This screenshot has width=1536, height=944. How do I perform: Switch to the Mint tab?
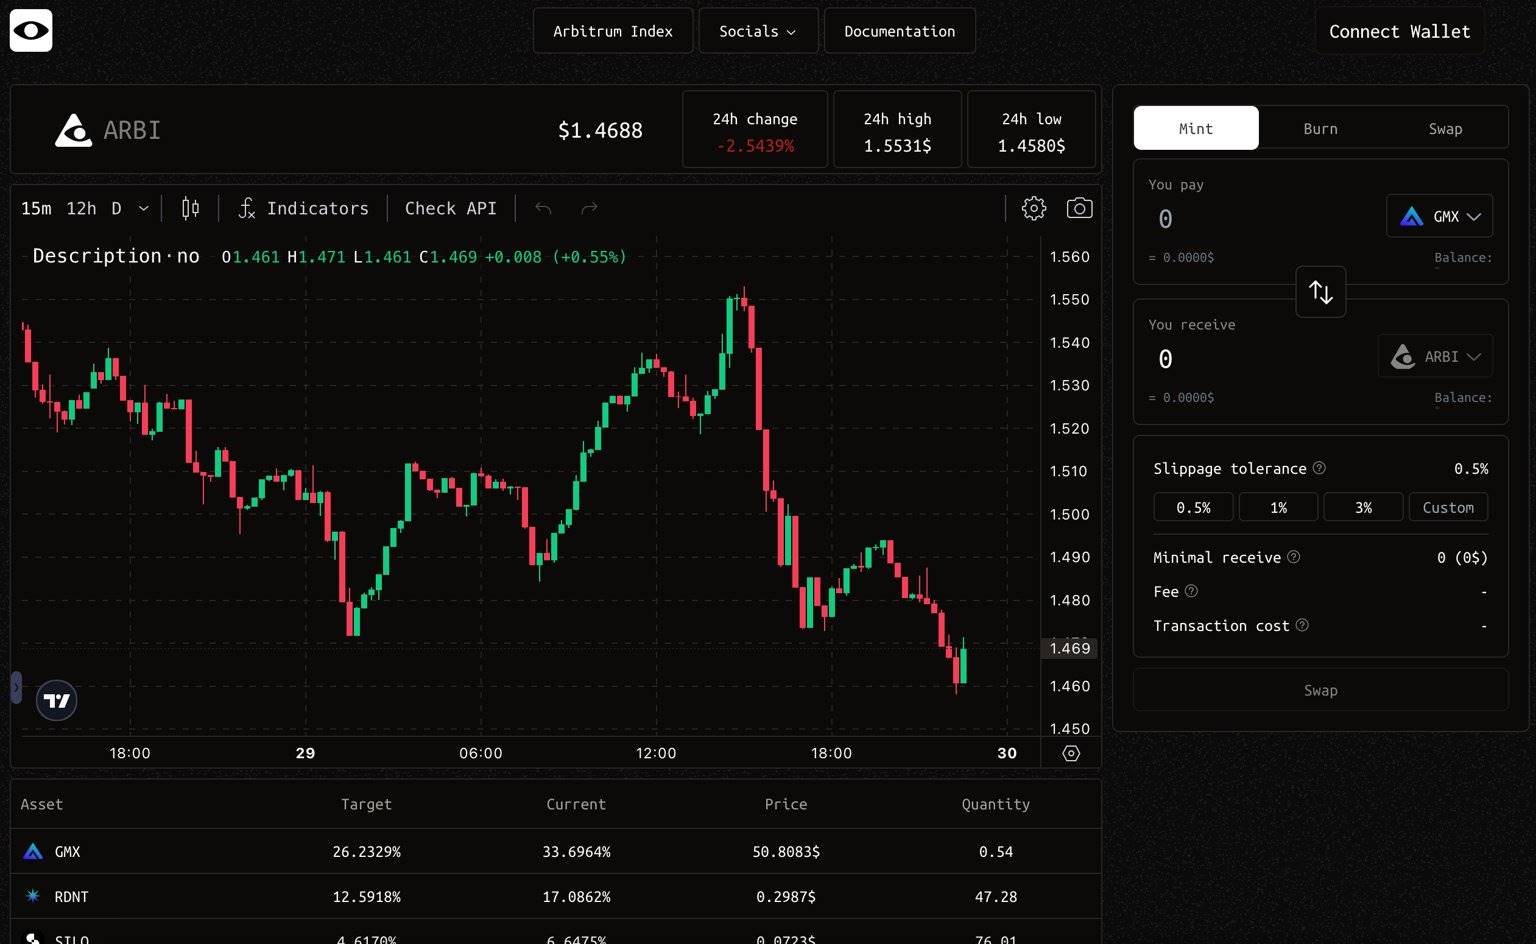[1196, 128]
